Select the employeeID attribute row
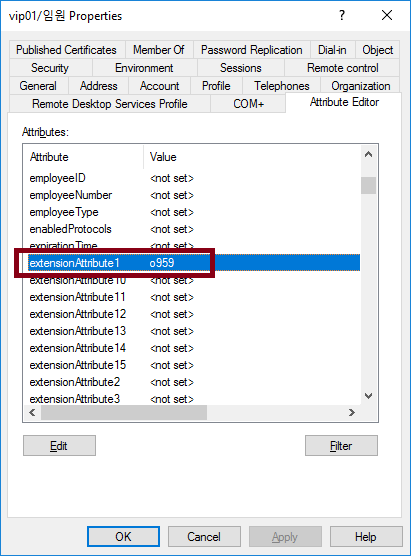 [194, 178]
